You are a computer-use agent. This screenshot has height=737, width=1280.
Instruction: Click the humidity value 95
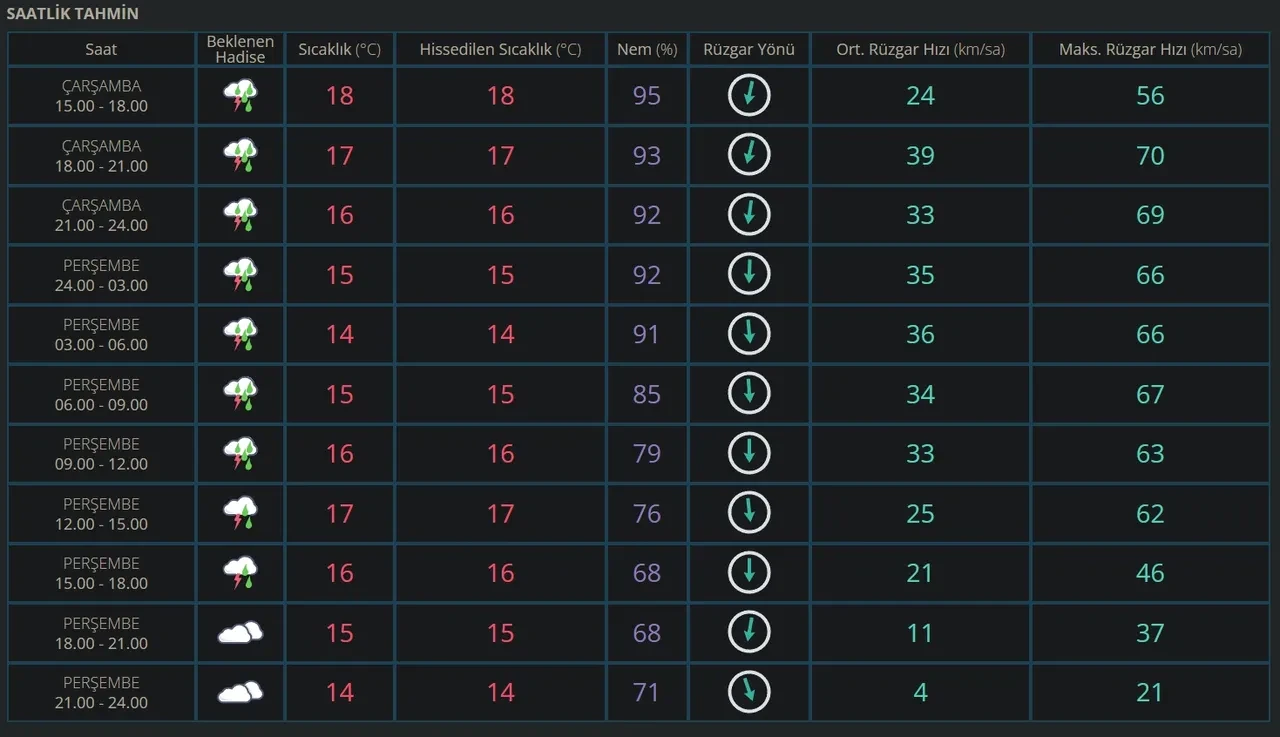(x=647, y=96)
